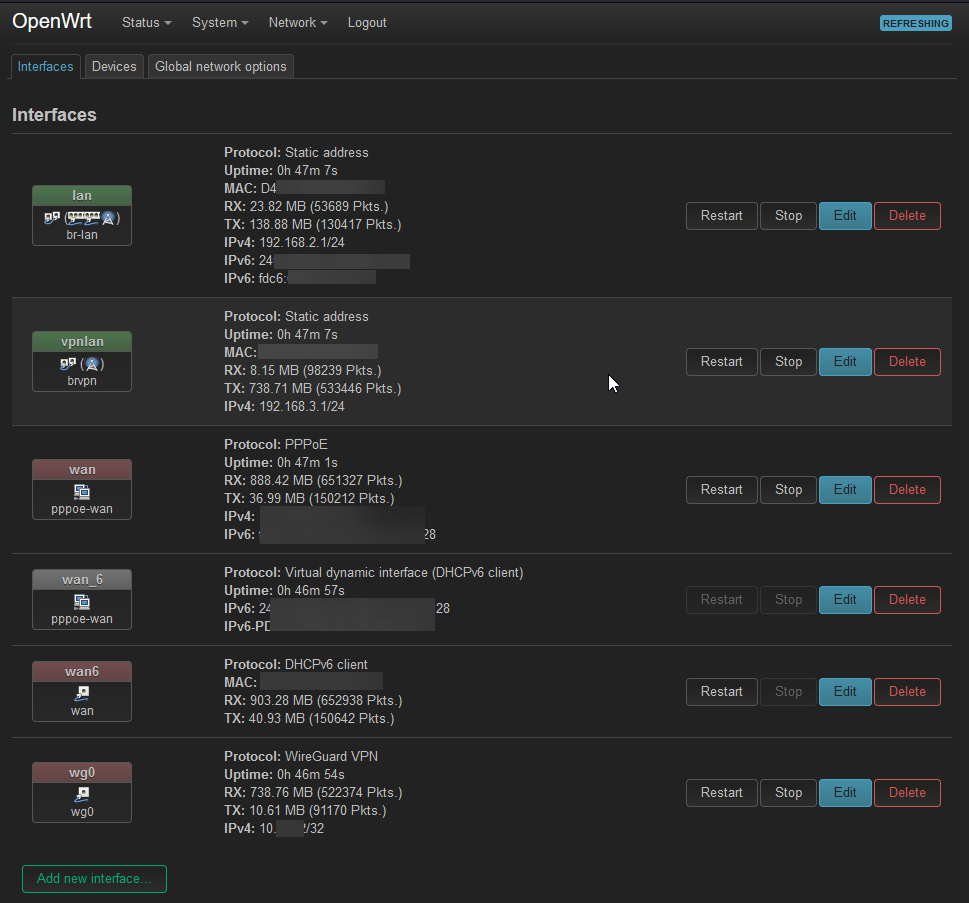Expand the System dropdown menu
This screenshot has height=903, width=969.
click(x=220, y=23)
